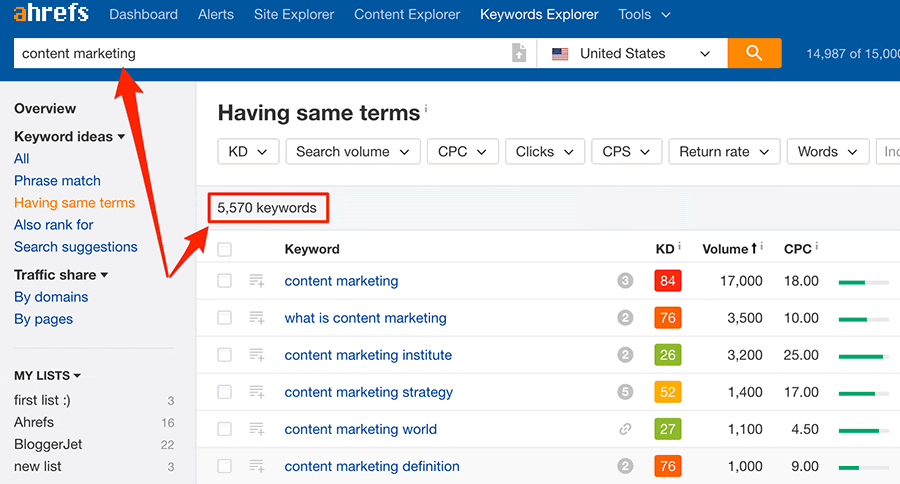Check the 'content marketing world' row checkbox
The image size is (900, 484).
point(225,429)
